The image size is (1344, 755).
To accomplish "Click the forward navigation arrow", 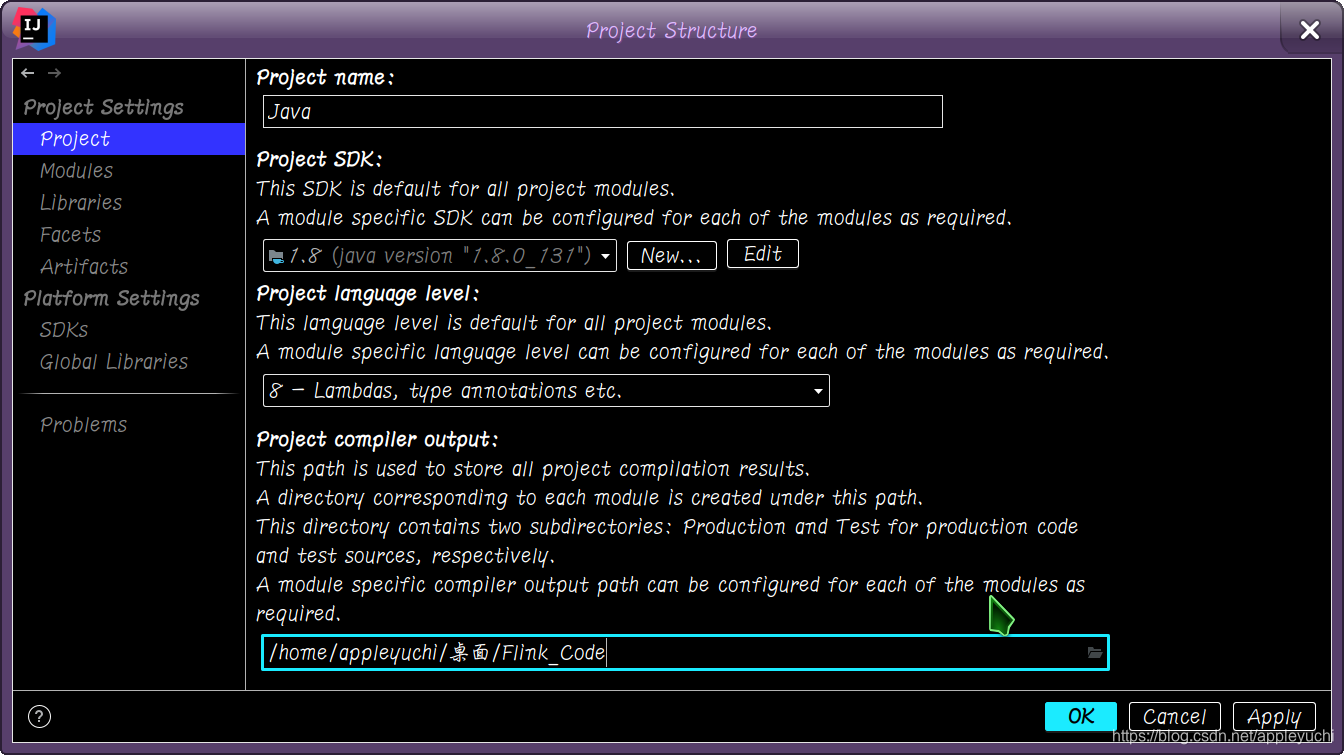I will tap(54, 72).
